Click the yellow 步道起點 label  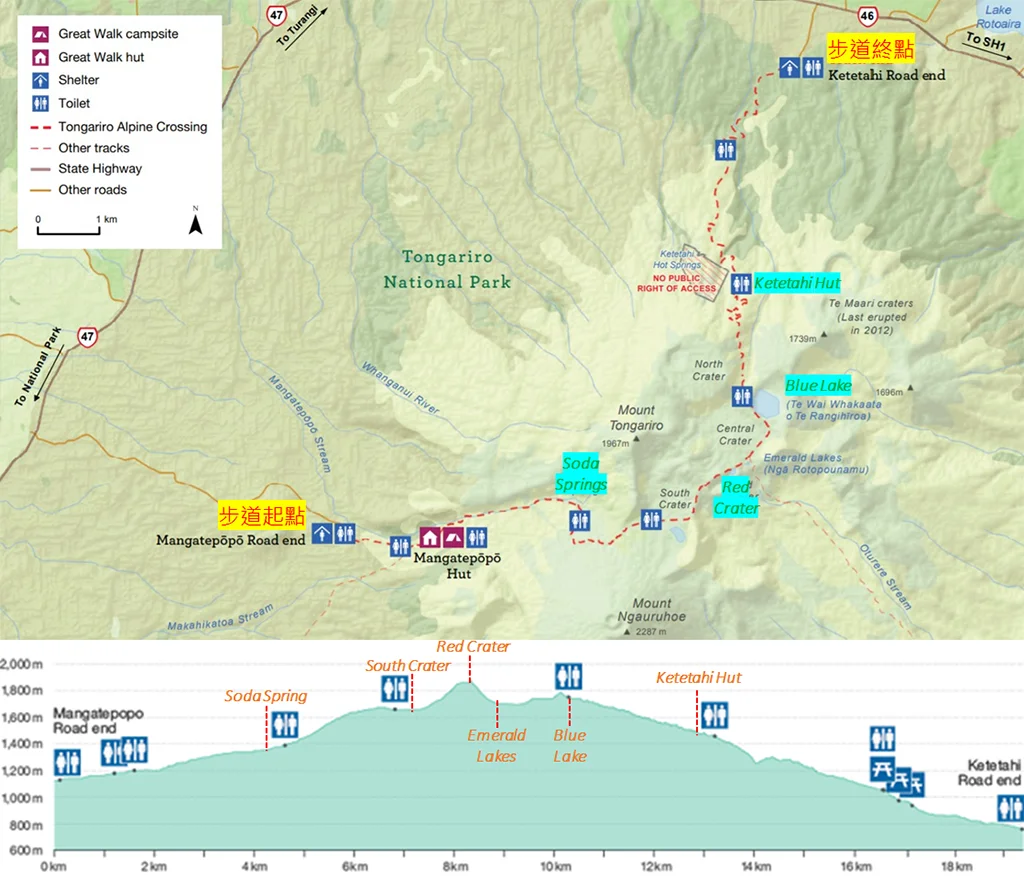(261, 515)
